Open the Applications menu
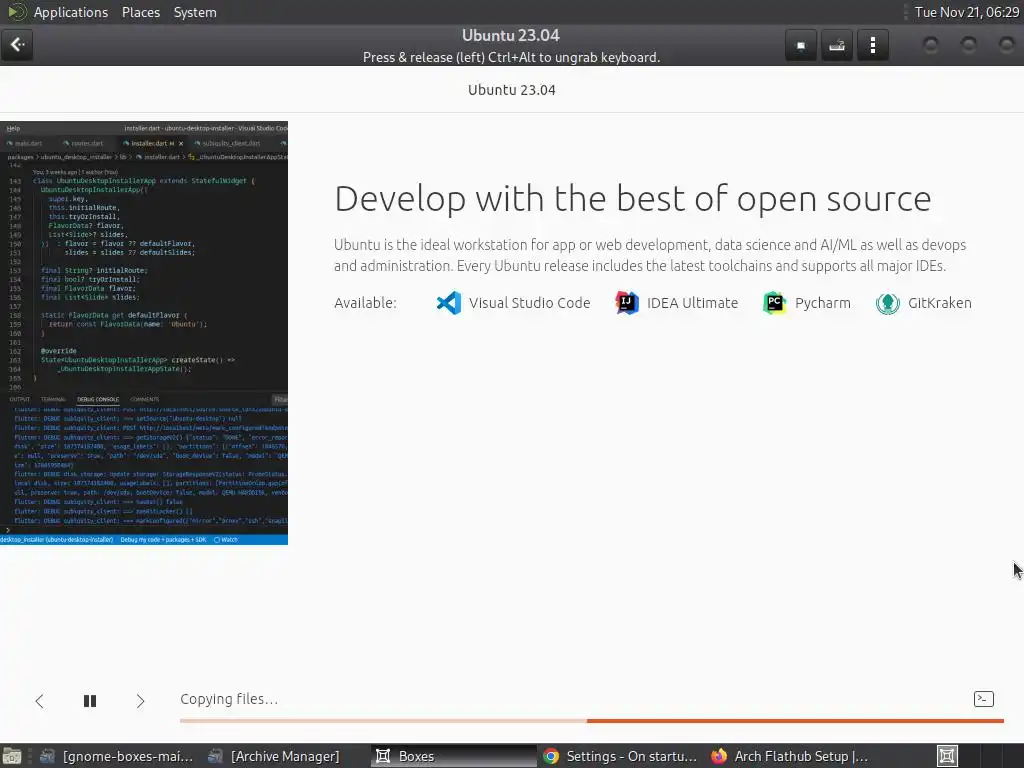1024x768 pixels. pyautogui.click(x=71, y=12)
